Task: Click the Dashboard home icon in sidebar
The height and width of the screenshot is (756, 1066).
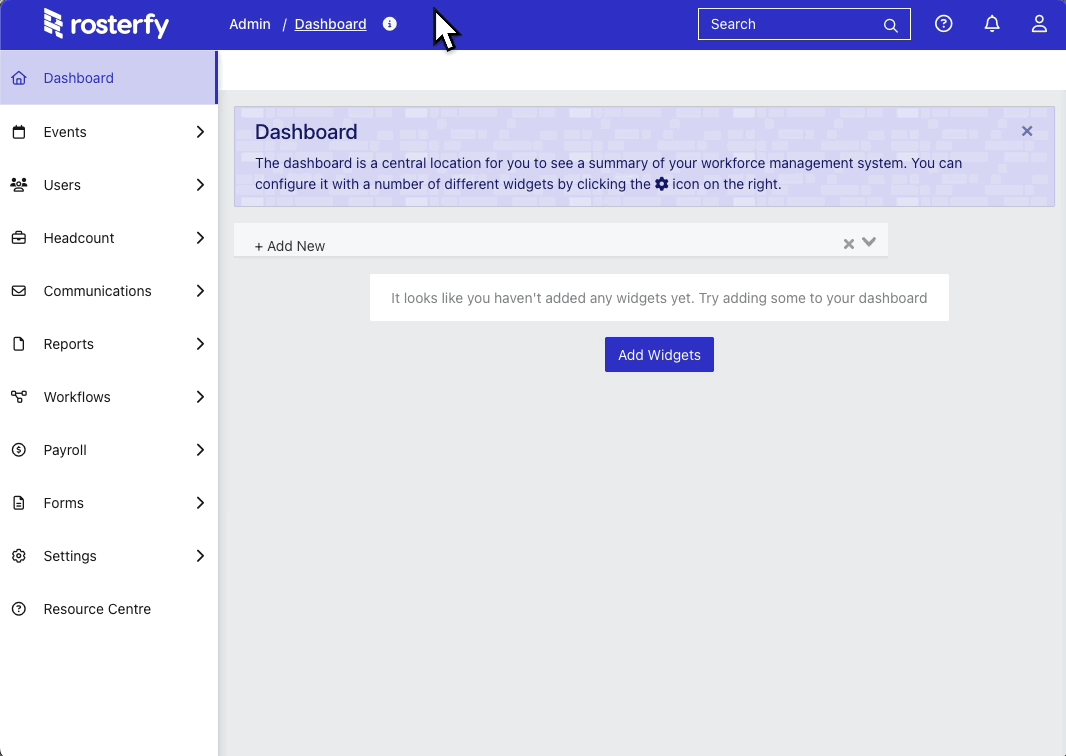Action: pyautogui.click(x=19, y=78)
